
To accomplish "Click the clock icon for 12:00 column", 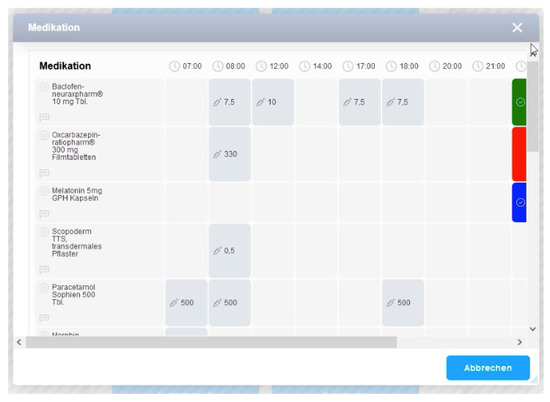I will (261, 66).
